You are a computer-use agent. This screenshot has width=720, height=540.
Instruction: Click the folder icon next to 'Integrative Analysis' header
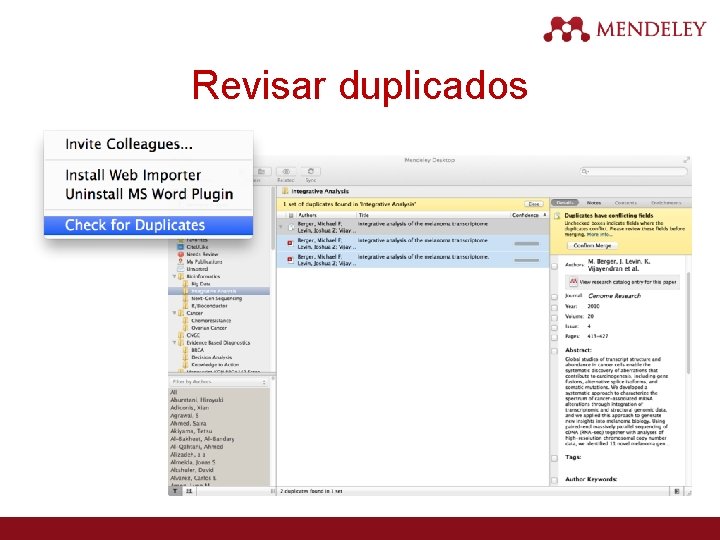coord(285,191)
